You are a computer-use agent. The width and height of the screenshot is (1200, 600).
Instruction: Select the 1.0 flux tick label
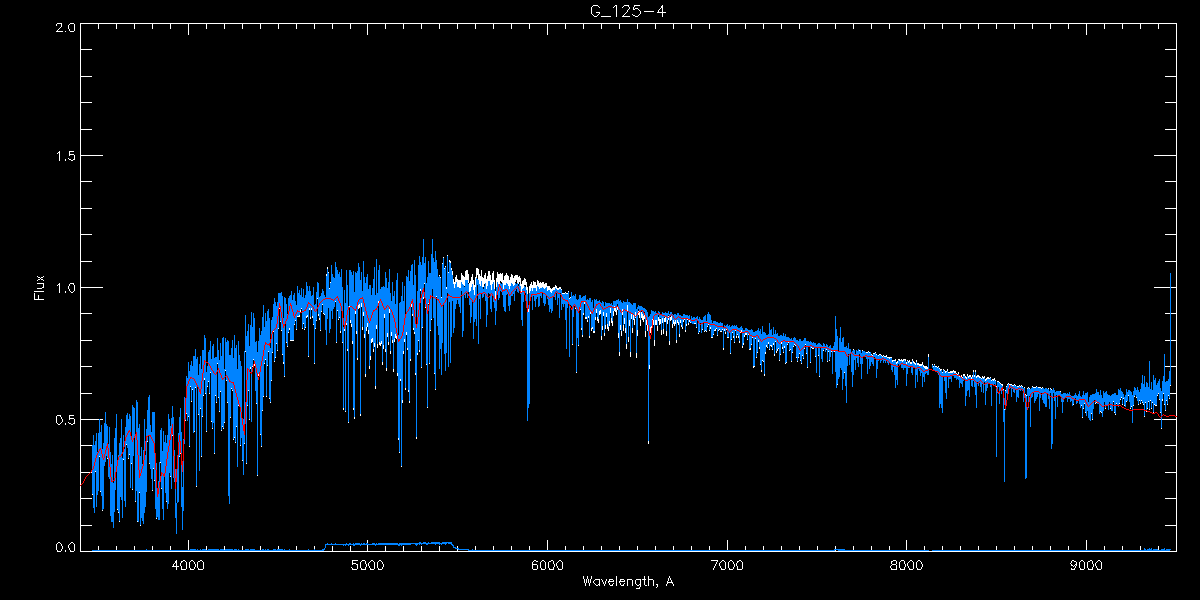coord(66,288)
